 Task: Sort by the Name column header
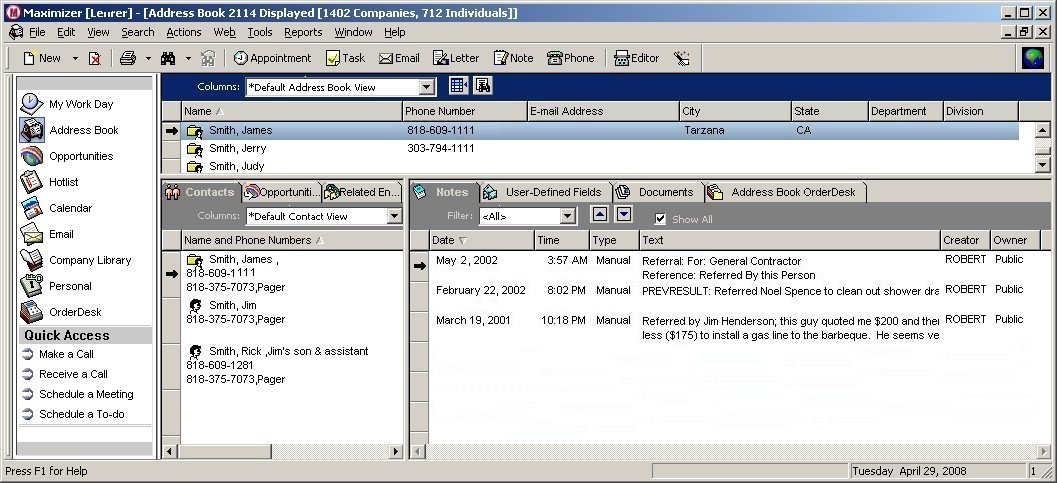[x=292, y=111]
